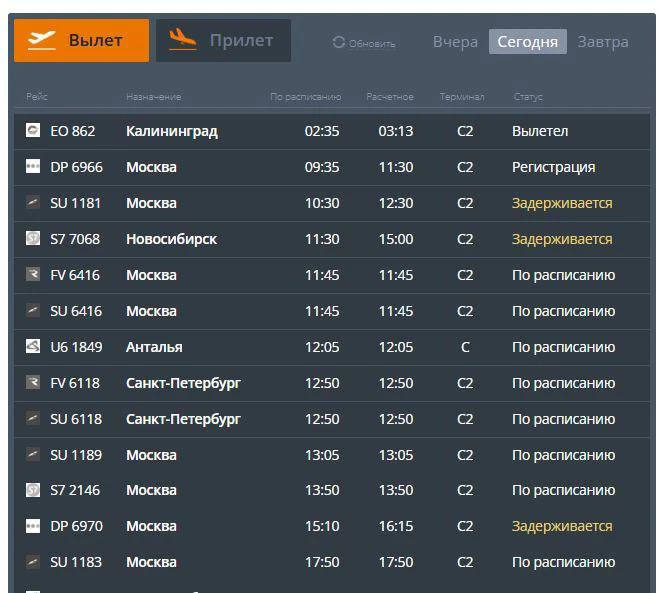Click the refresh icon next to Обновить

(339, 42)
